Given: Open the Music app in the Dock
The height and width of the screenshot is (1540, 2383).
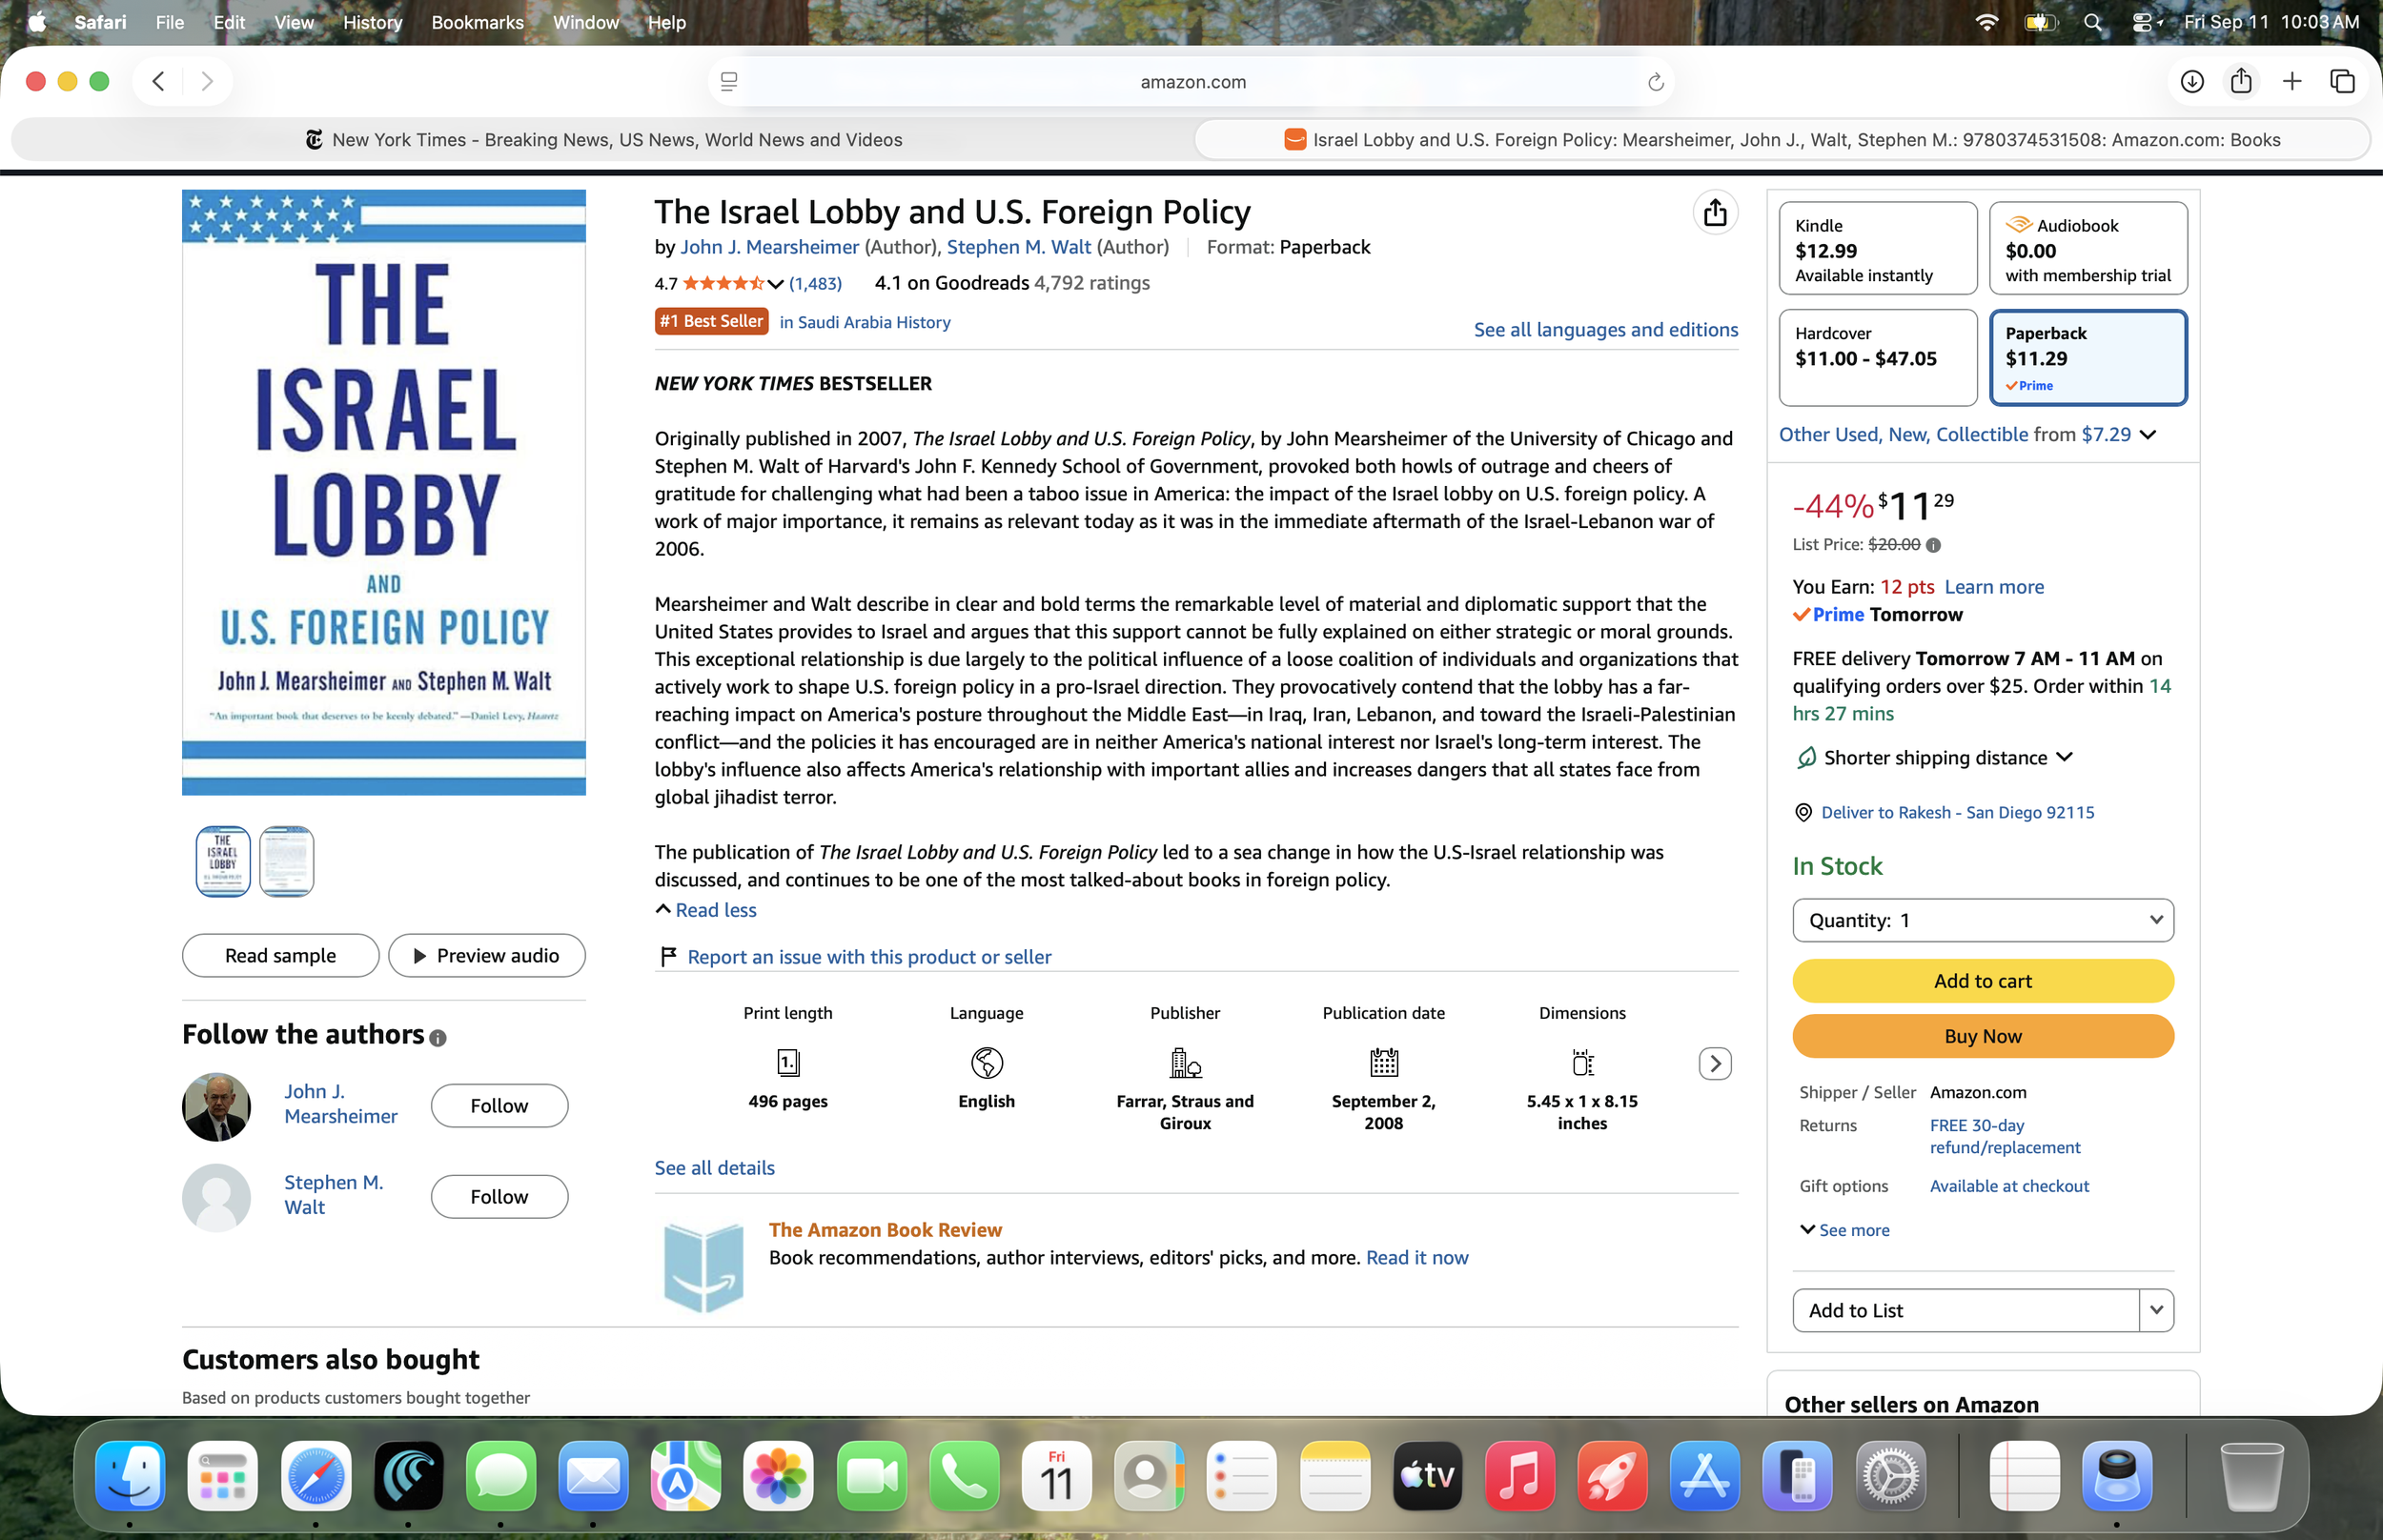Looking at the screenshot, I should 1519,1476.
